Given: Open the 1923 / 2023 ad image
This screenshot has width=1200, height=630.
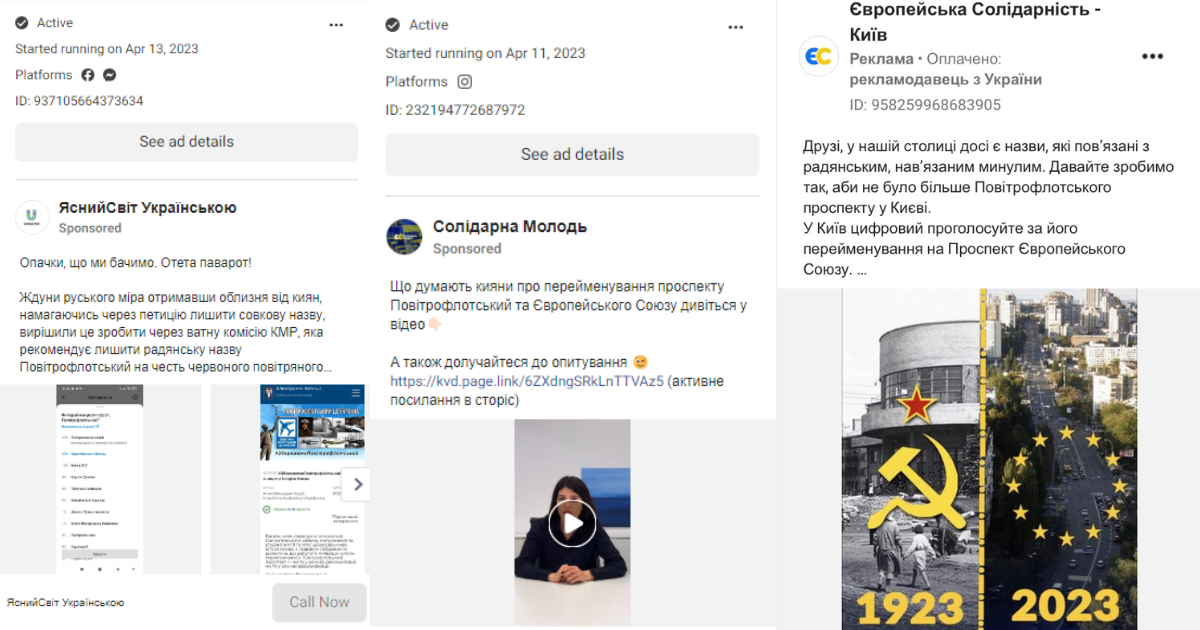Looking at the screenshot, I should click(990, 460).
